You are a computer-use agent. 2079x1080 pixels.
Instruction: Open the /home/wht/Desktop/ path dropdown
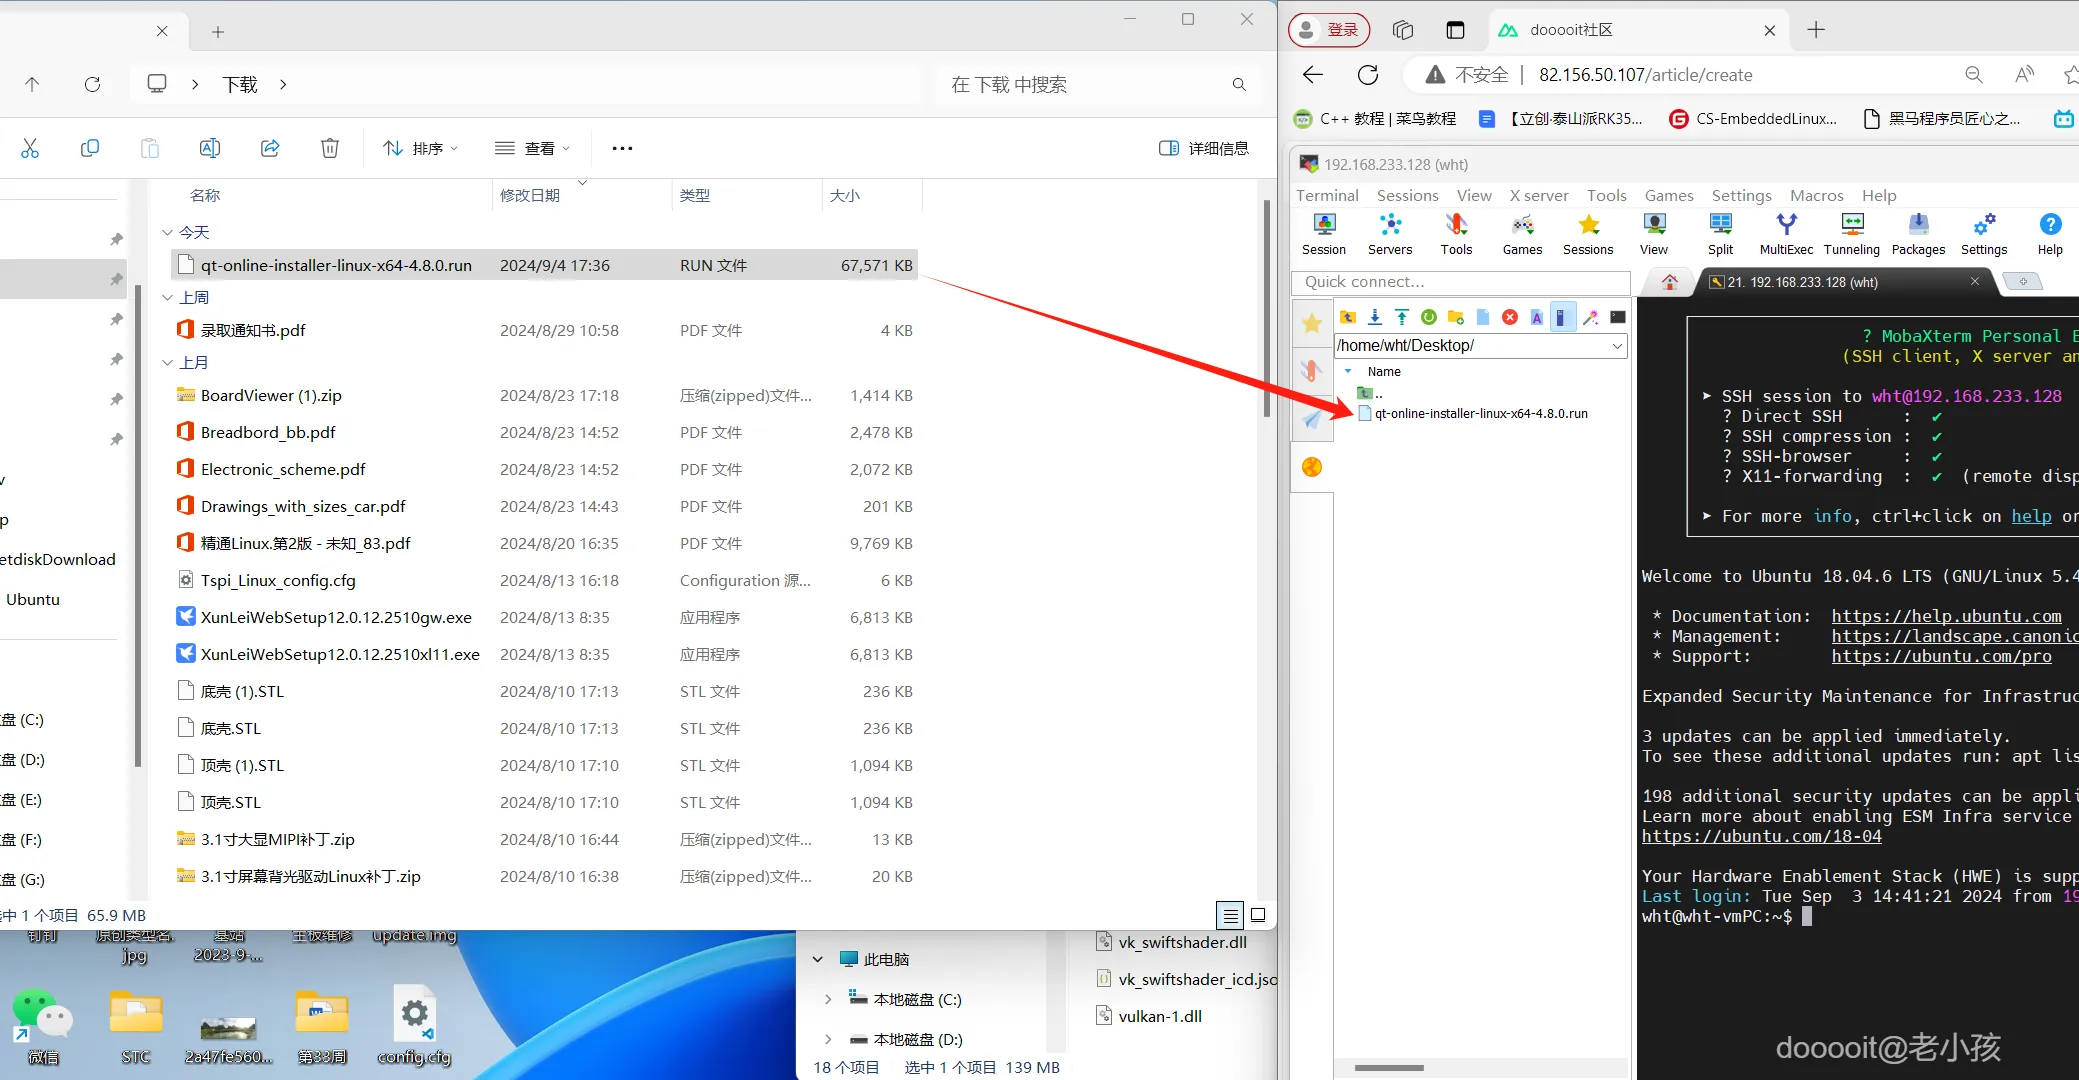point(1617,346)
